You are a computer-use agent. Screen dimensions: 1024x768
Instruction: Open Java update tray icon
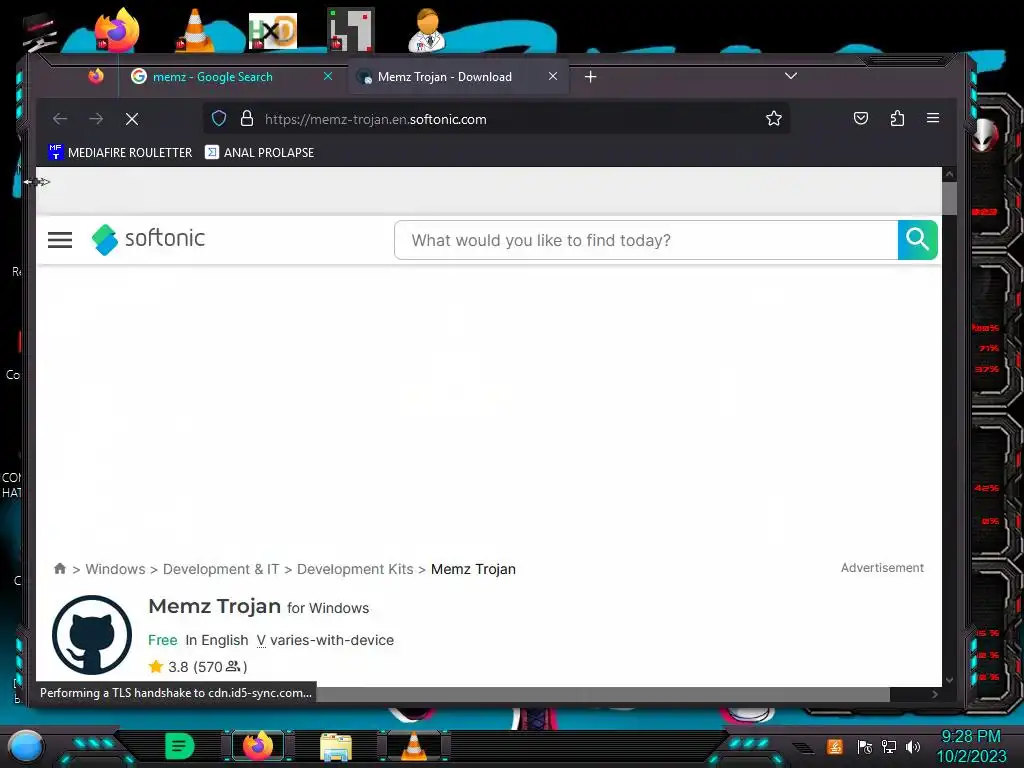pos(835,746)
